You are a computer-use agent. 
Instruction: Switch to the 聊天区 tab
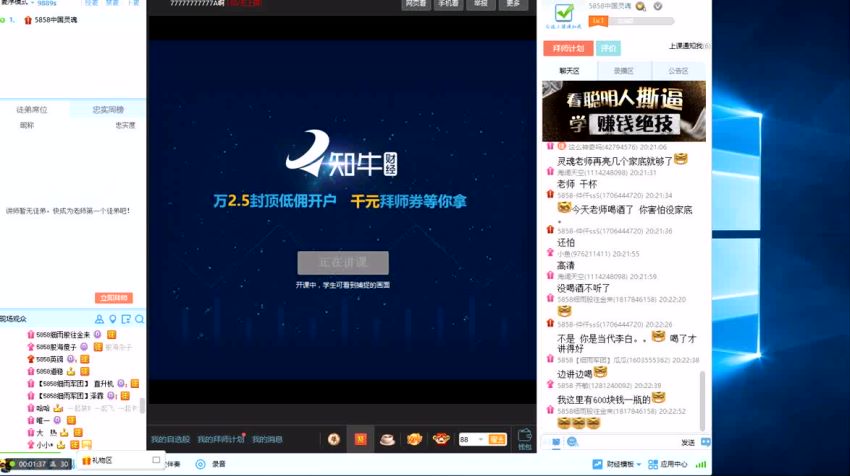pyautogui.click(x=569, y=71)
